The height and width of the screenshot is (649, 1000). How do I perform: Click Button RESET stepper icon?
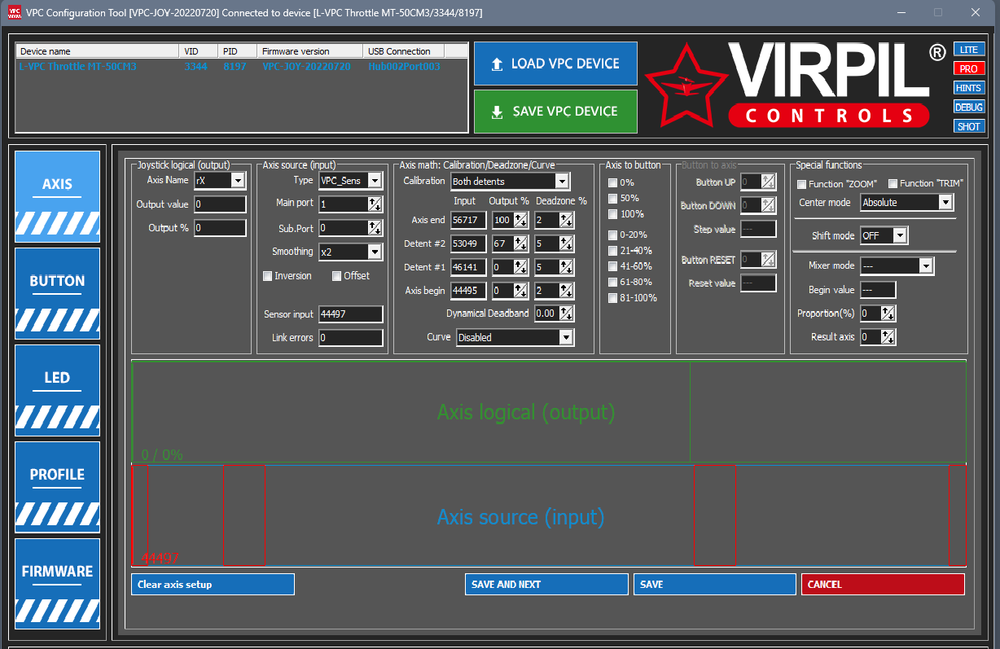coord(768,259)
